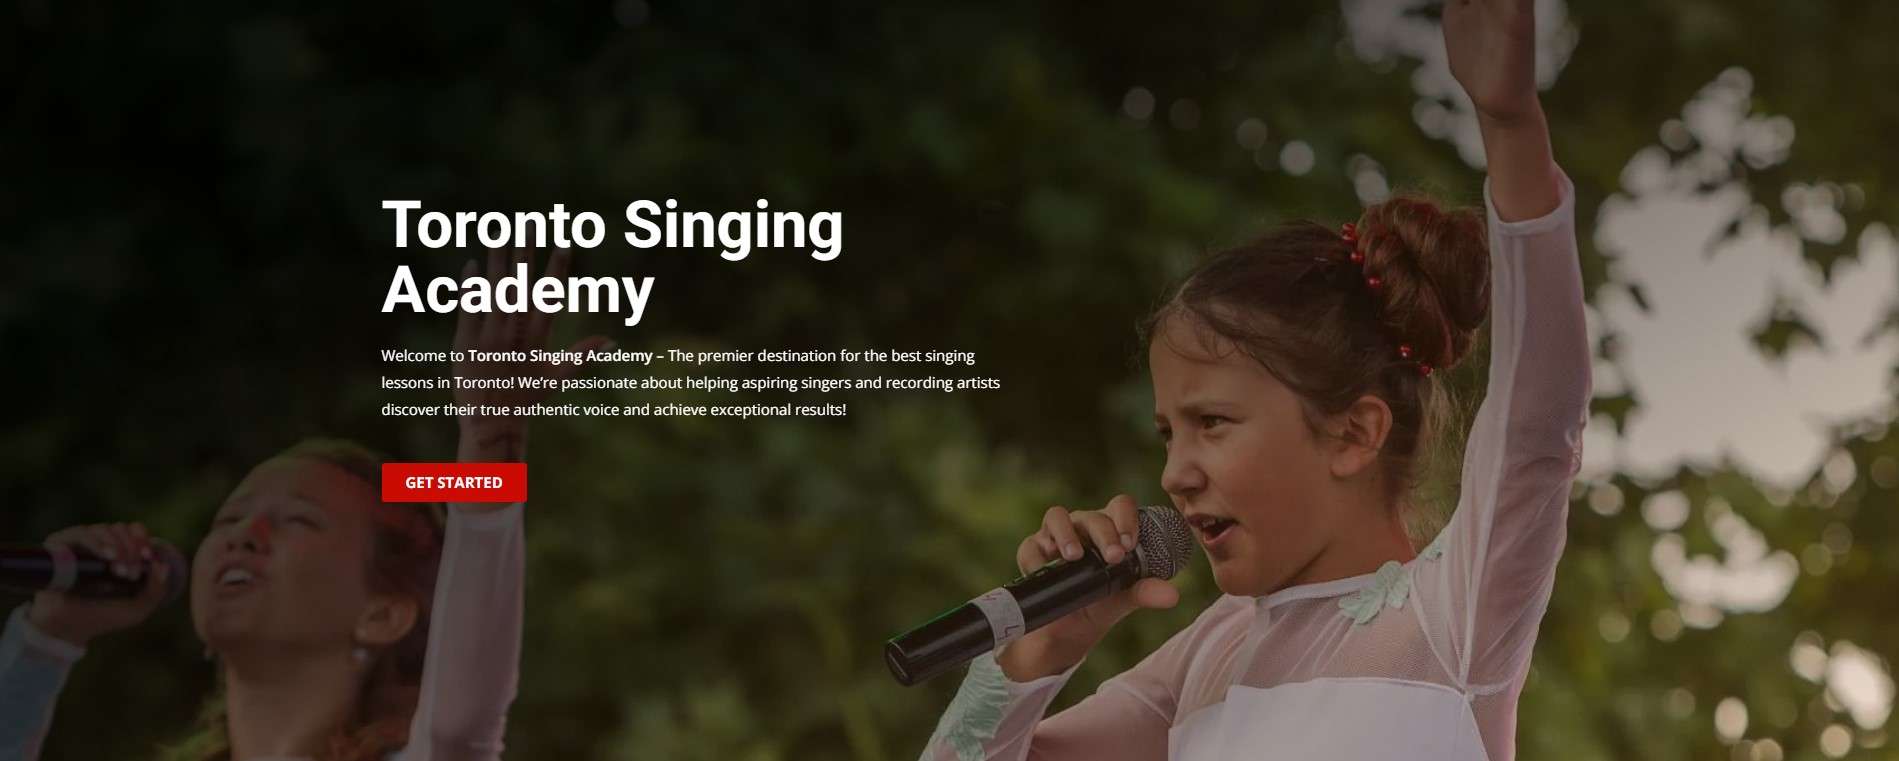
Task: Select bold "Toronto Singing Academy" in the paragraph
Action: tap(560, 356)
